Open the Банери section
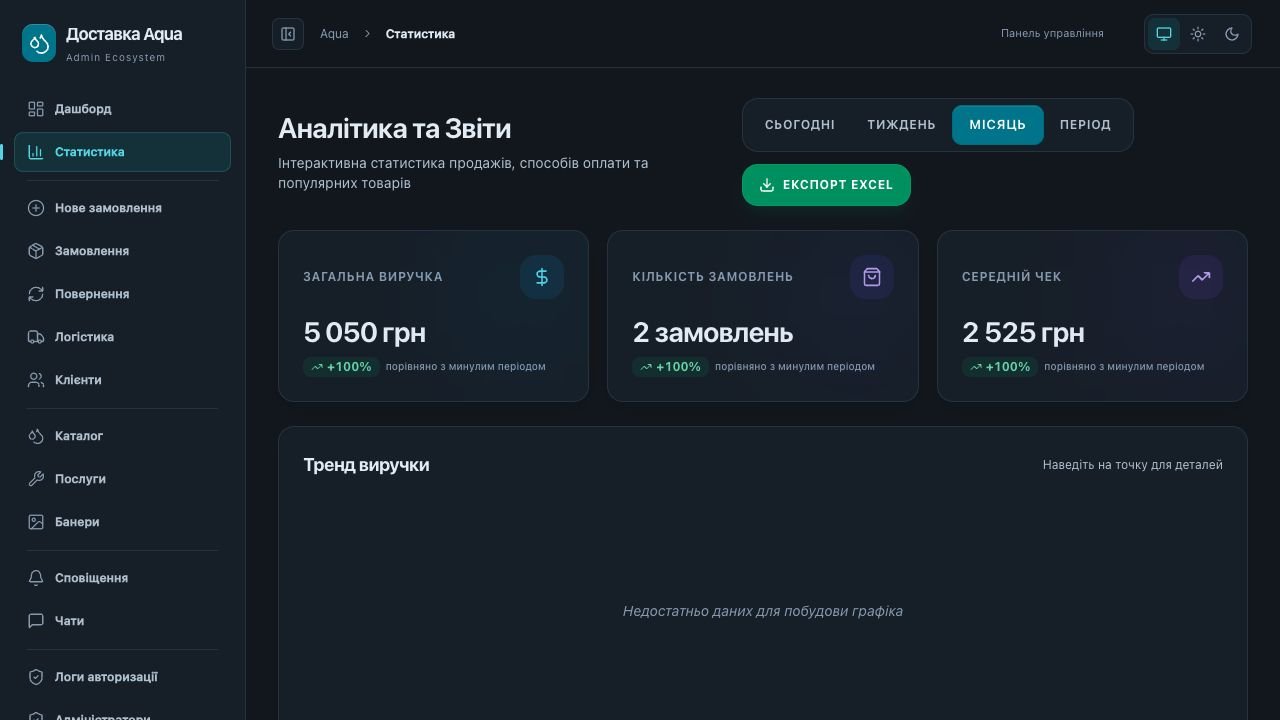Image resolution: width=1280 pixels, height=720 pixels. (122, 522)
